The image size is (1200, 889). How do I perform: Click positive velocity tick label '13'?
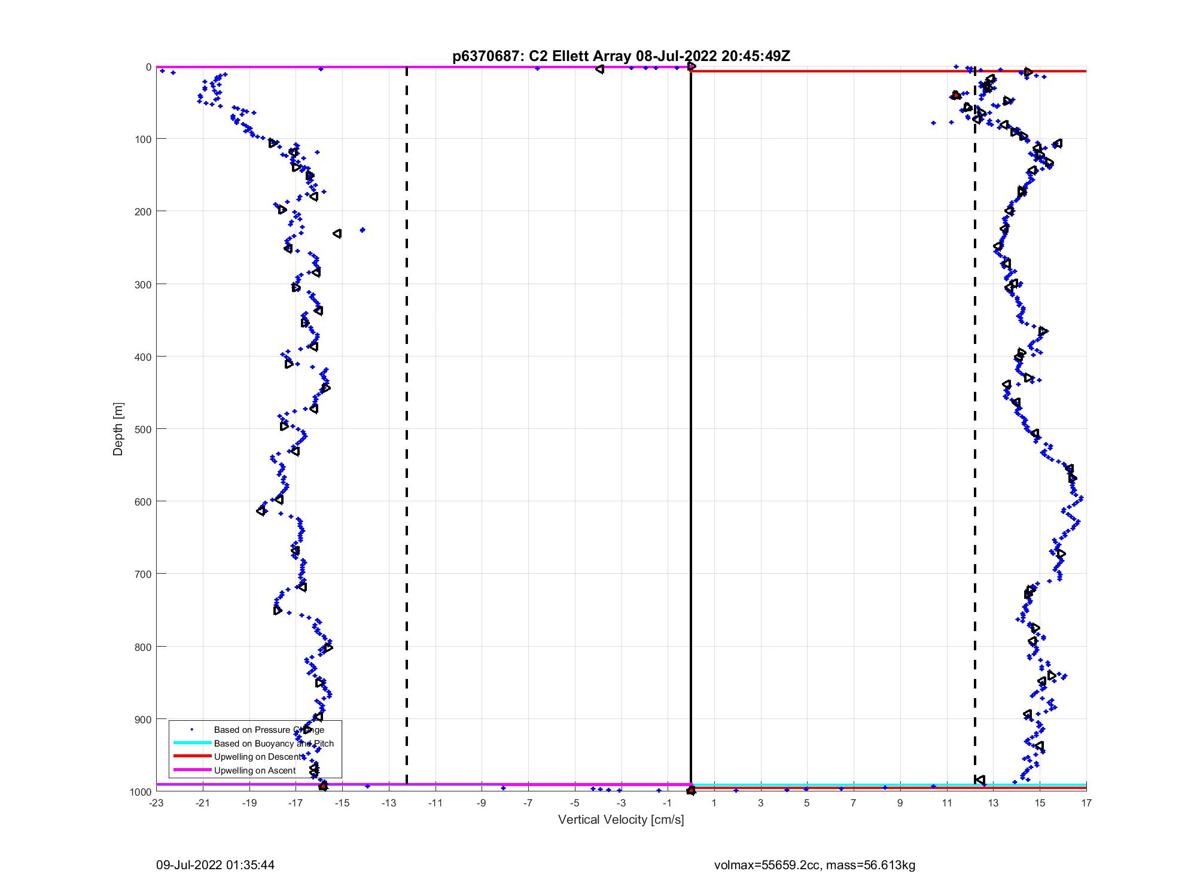point(993,802)
